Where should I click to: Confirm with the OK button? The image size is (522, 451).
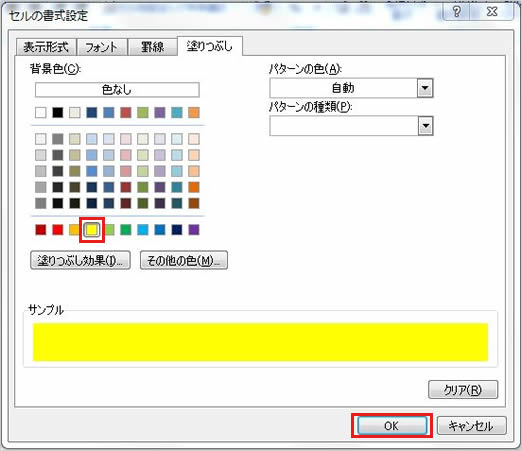(x=392, y=426)
